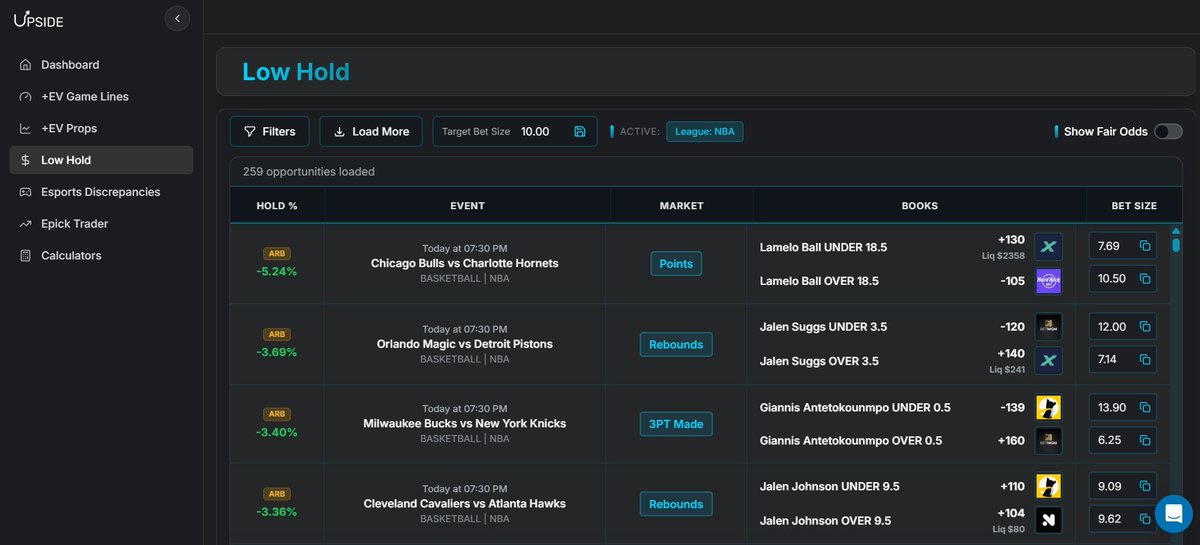Click the -5.24% hold value
This screenshot has width=1200, height=545.
(x=277, y=271)
